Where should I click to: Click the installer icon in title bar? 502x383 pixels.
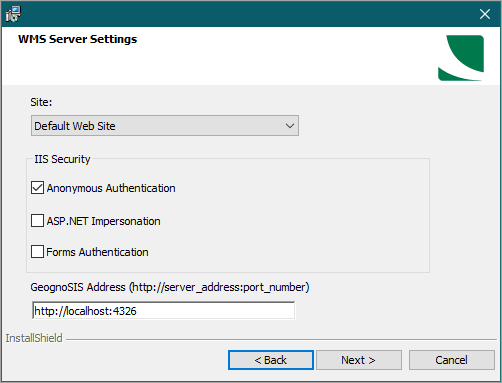pyautogui.click(x=13, y=14)
